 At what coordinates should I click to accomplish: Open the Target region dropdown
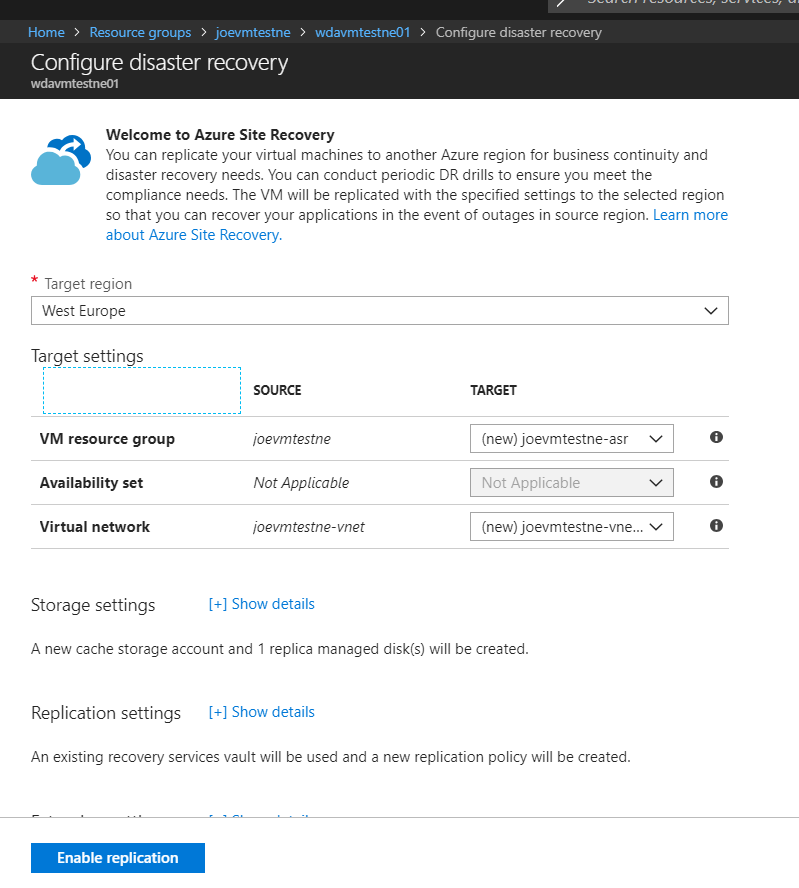point(379,311)
